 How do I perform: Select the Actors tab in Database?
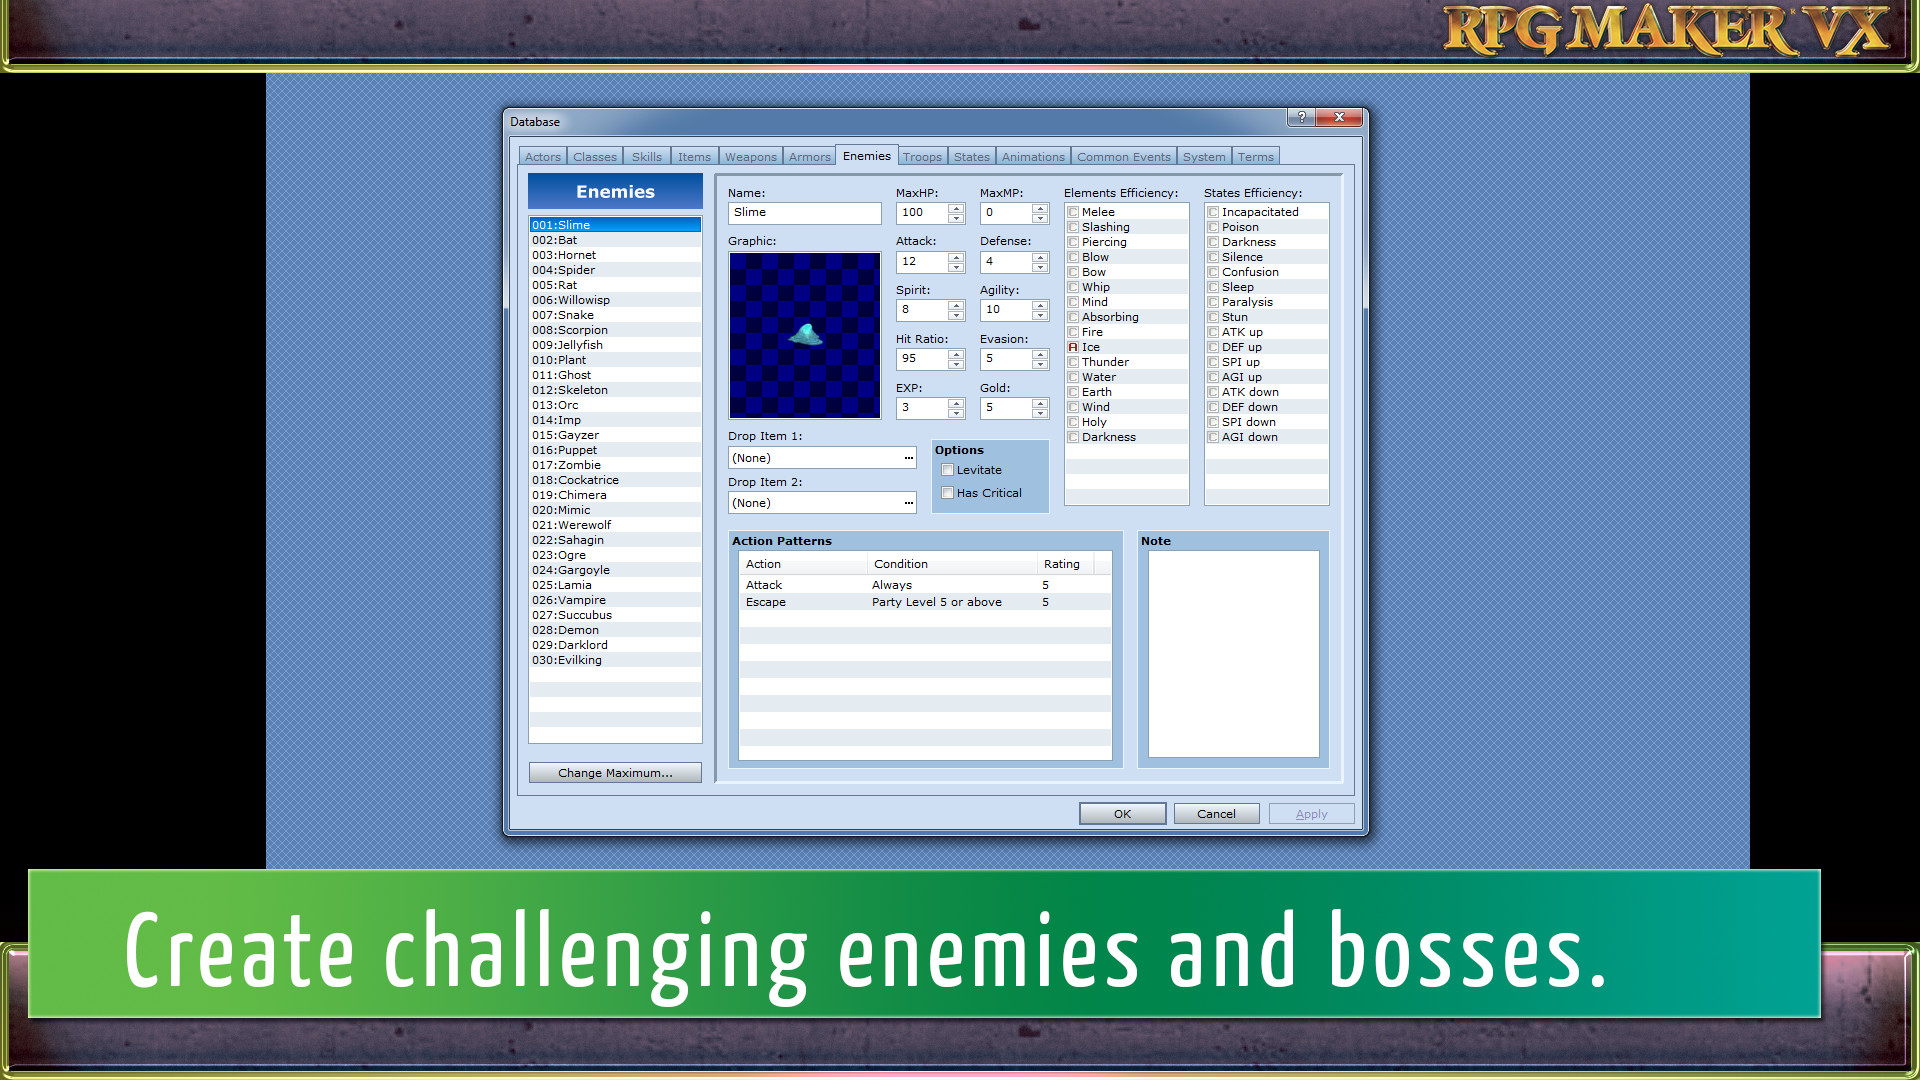pos(541,157)
